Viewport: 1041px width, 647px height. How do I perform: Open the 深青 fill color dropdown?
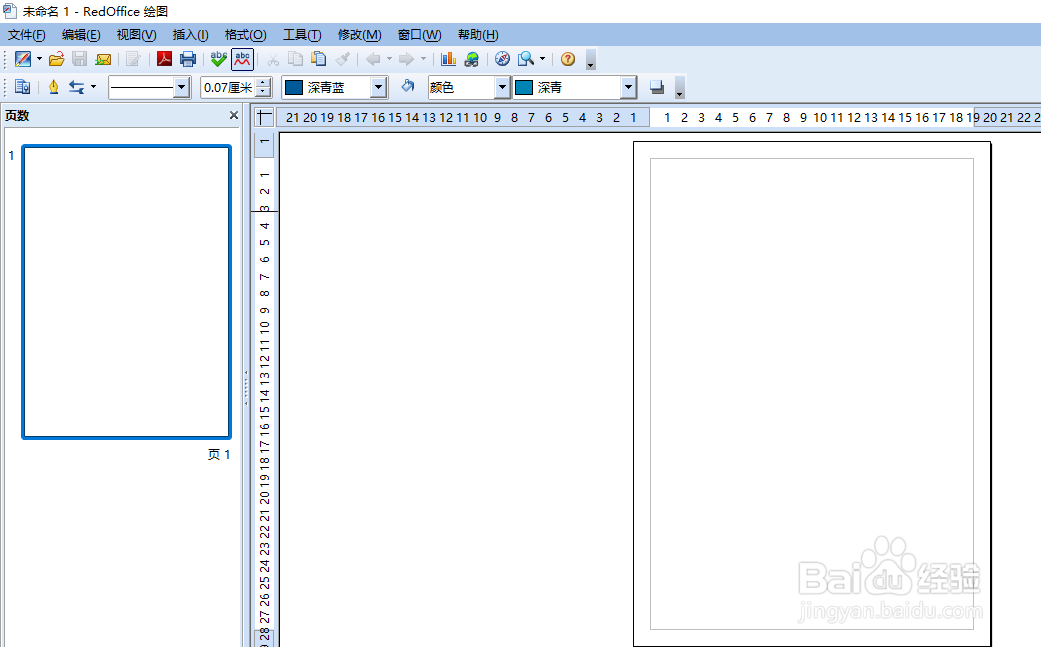[628, 88]
